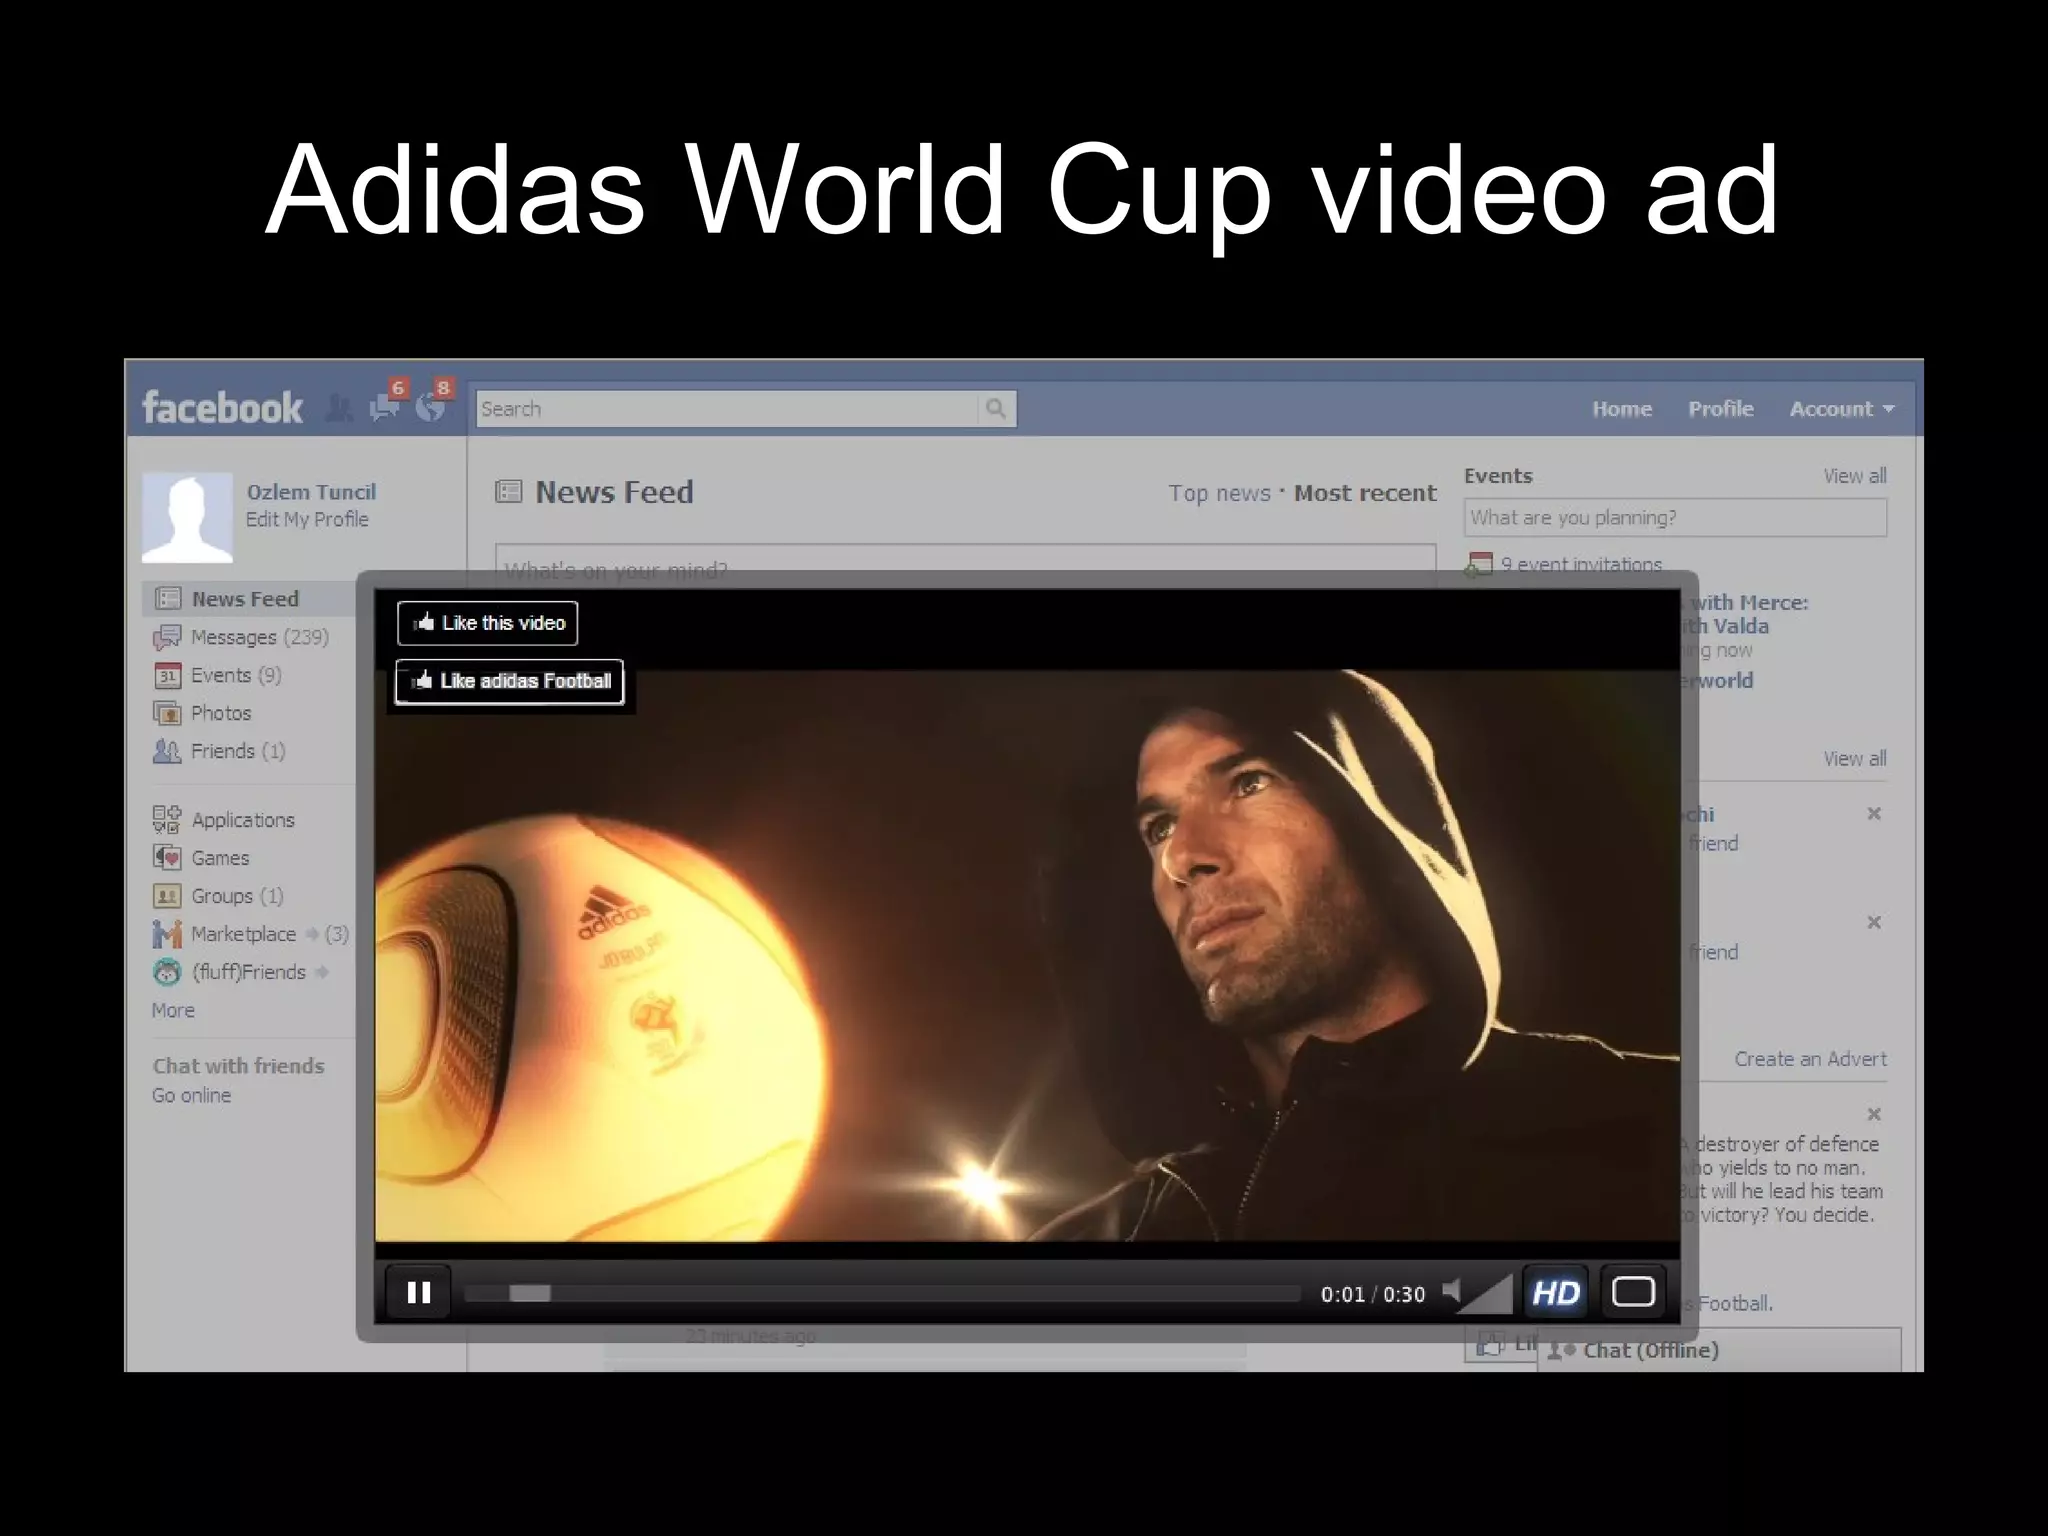This screenshot has width=2048, height=1536.
Task: Open Chat (Offline) bar
Action: click(x=1719, y=1350)
